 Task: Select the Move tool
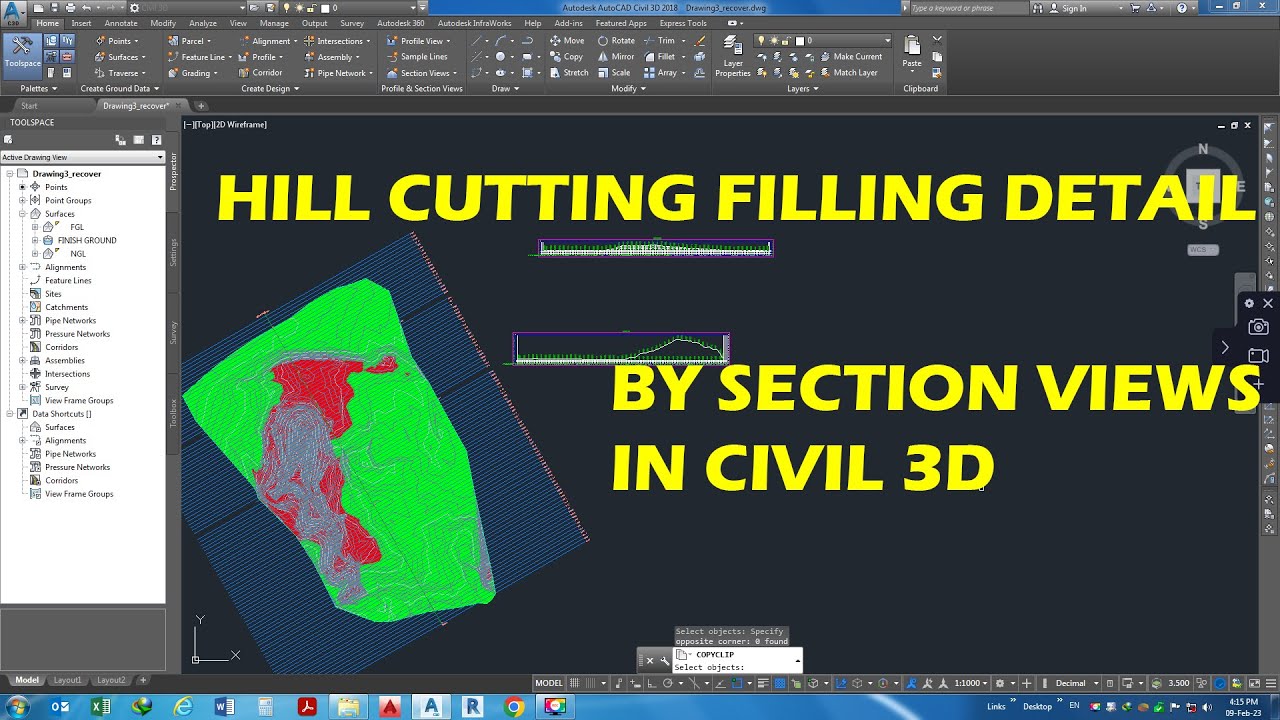[567, 41]
